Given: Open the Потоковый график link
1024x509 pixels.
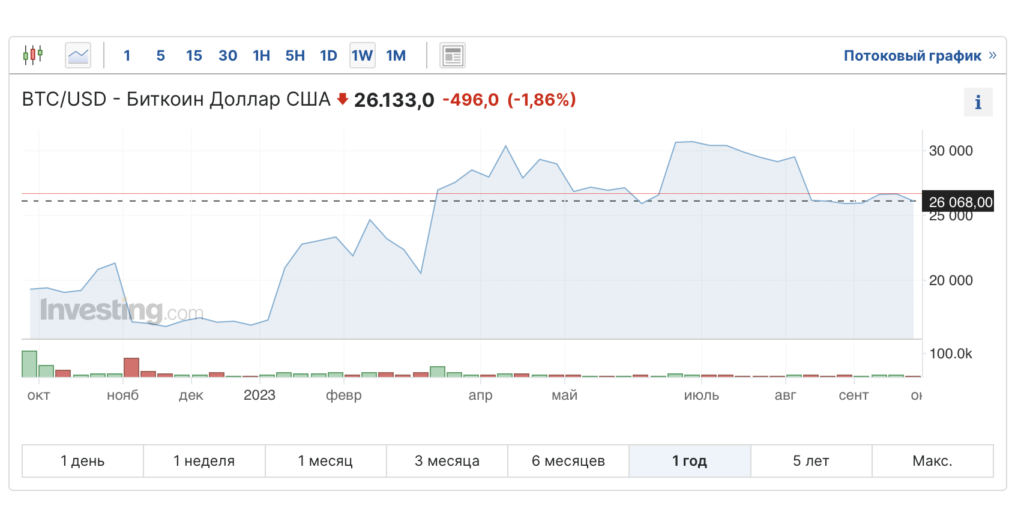Looking at the screenshot, I should point(912,56).
